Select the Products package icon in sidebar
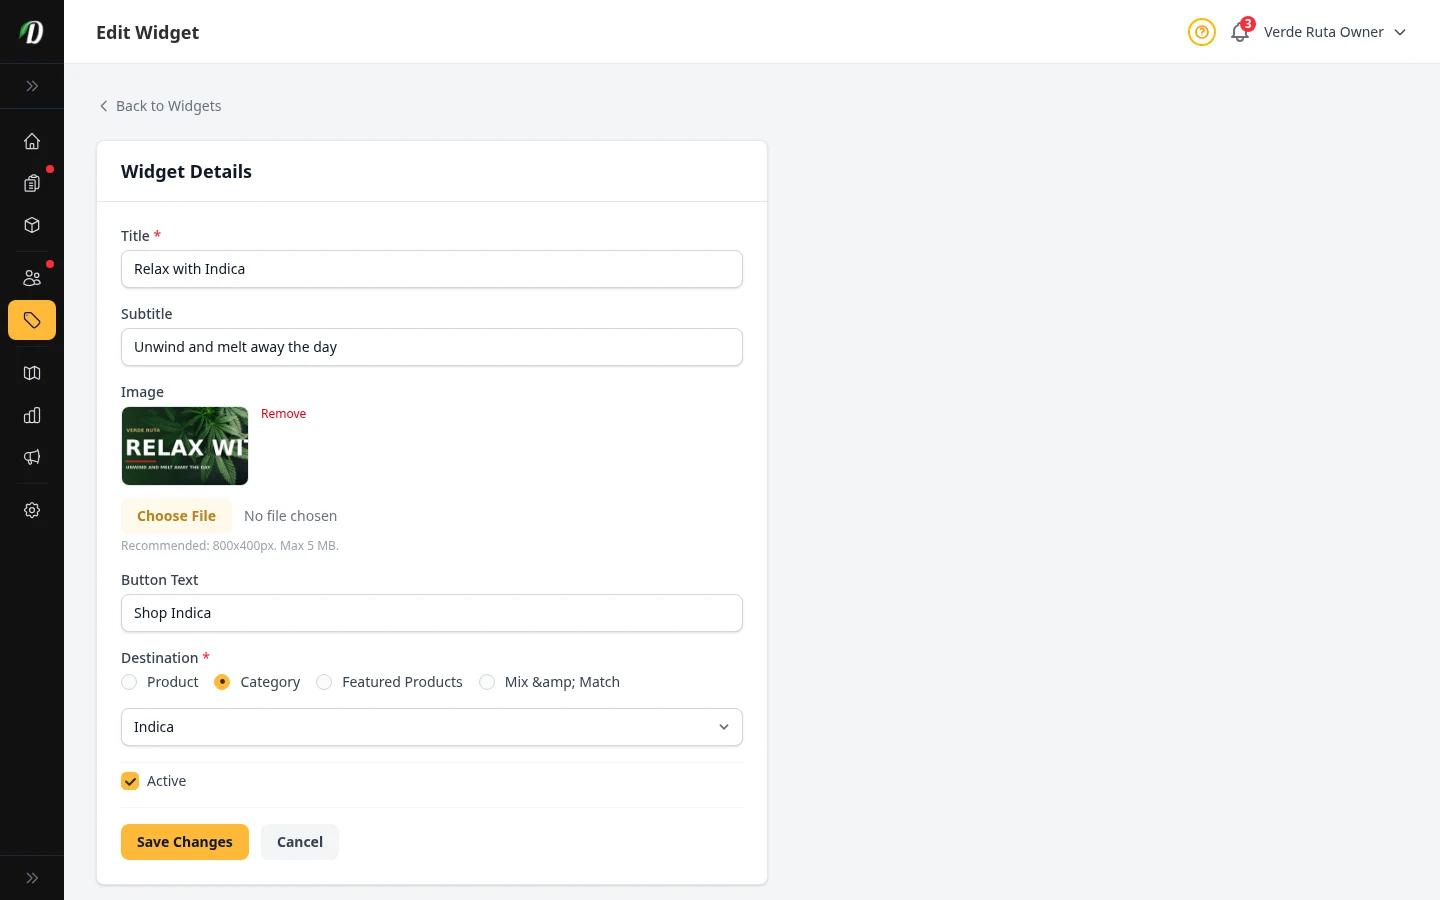The height and width of the screenshot is (900, 1440). pos(32,225)
